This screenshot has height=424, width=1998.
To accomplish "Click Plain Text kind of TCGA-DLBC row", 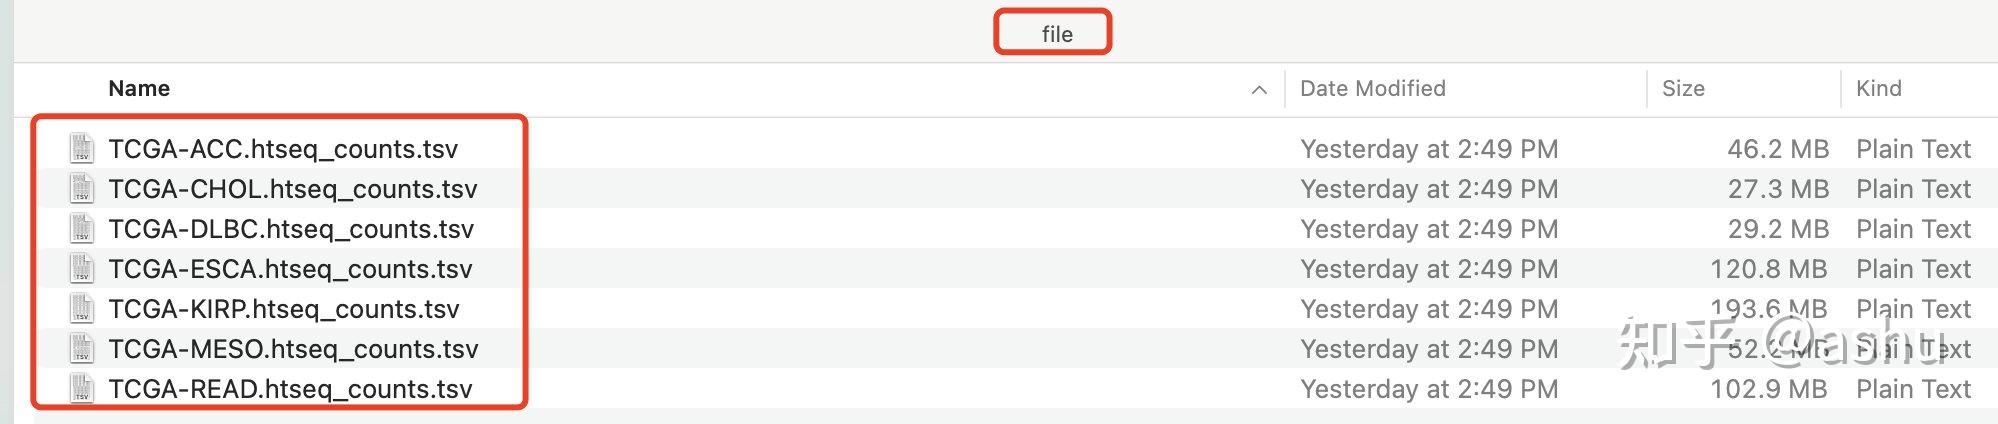I will tap(1913, 229).
